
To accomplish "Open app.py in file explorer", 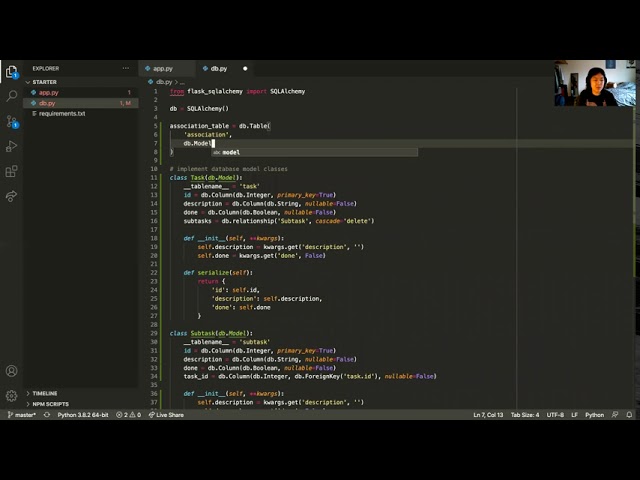I will (x=81, y=93).
